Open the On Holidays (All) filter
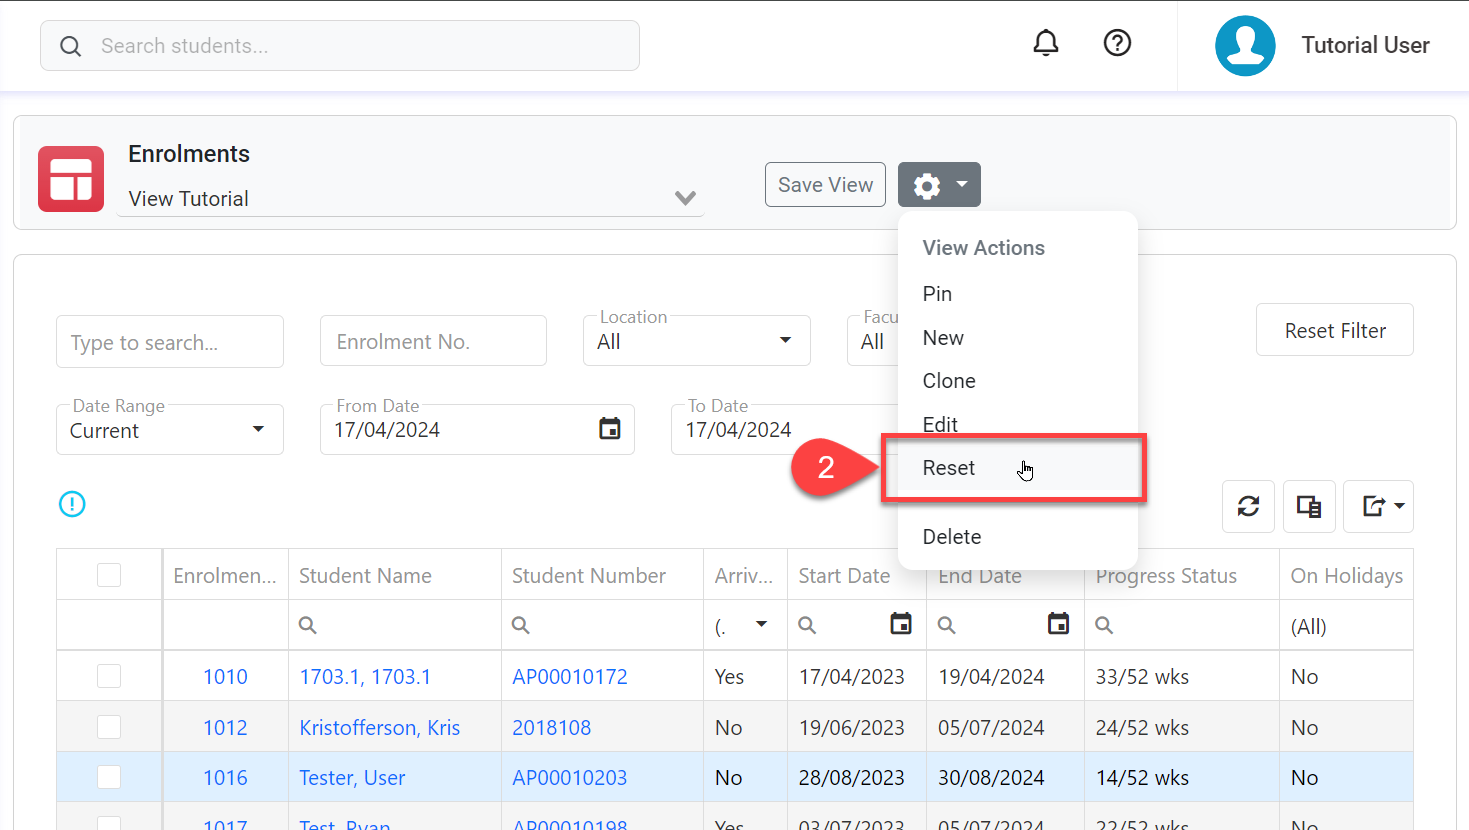Viewport: 1469px width, 830px height. click(x=1346, y=626)
